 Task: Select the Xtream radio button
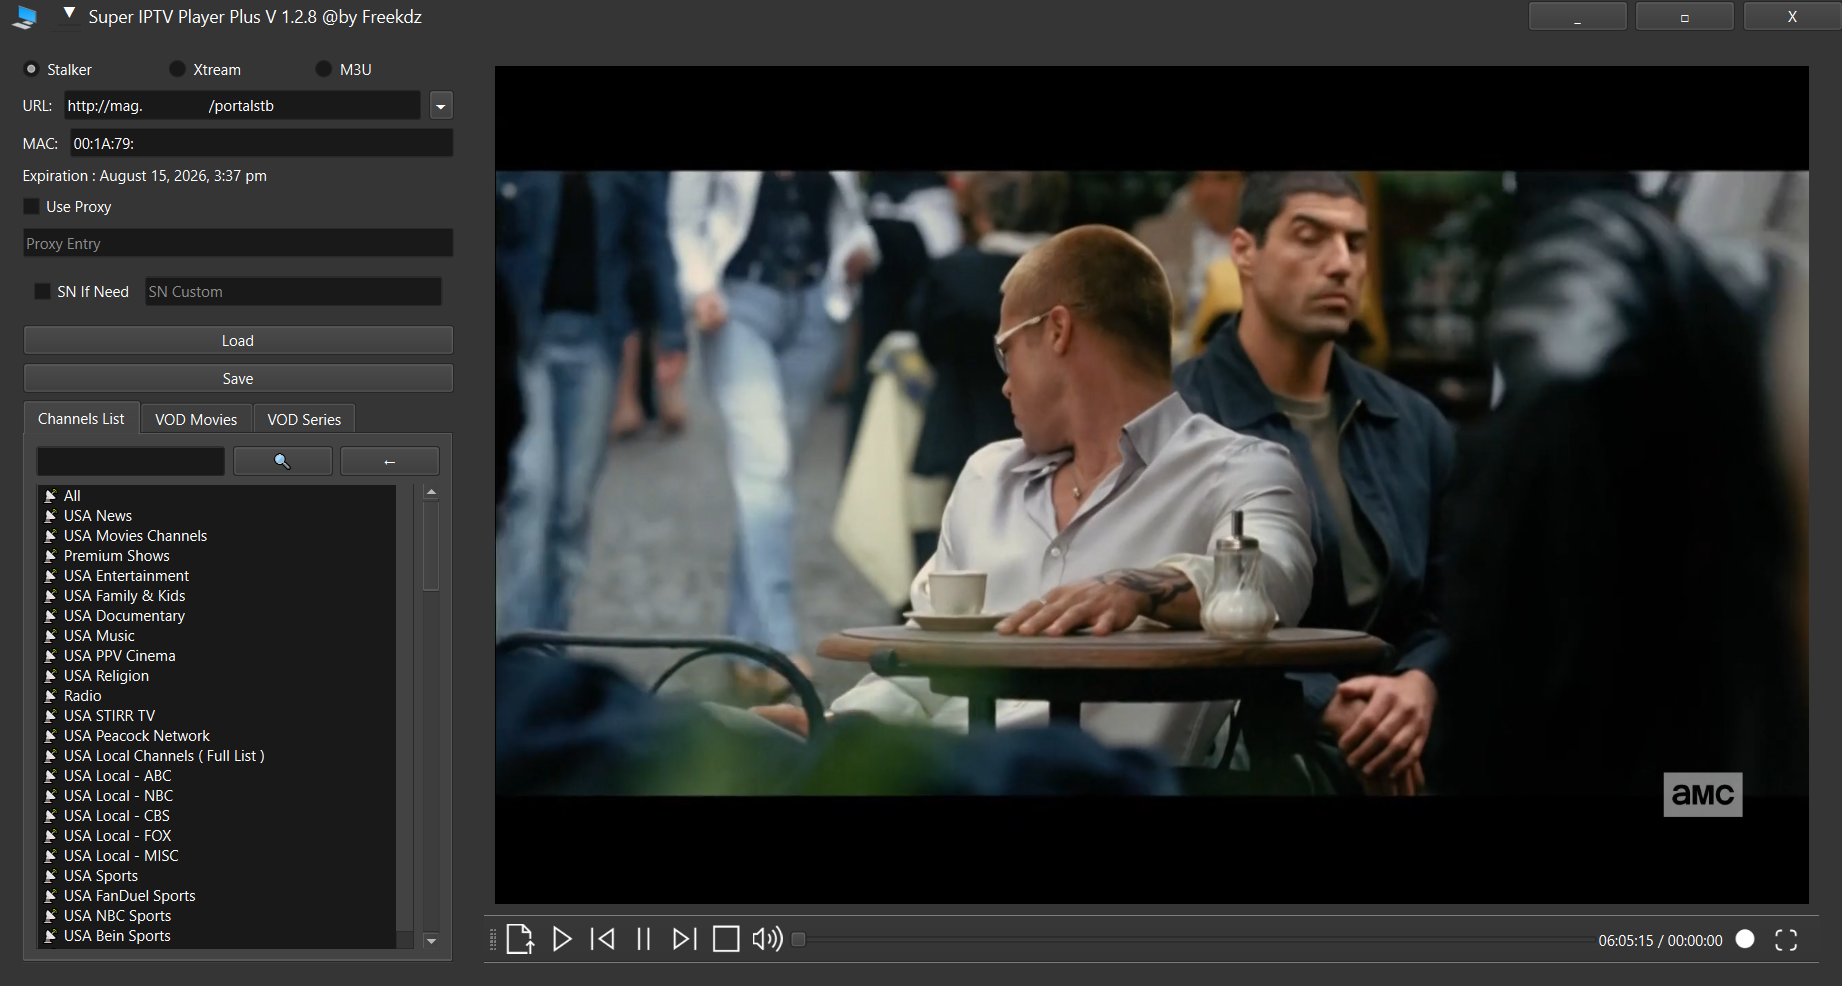[x=178, y=69]
